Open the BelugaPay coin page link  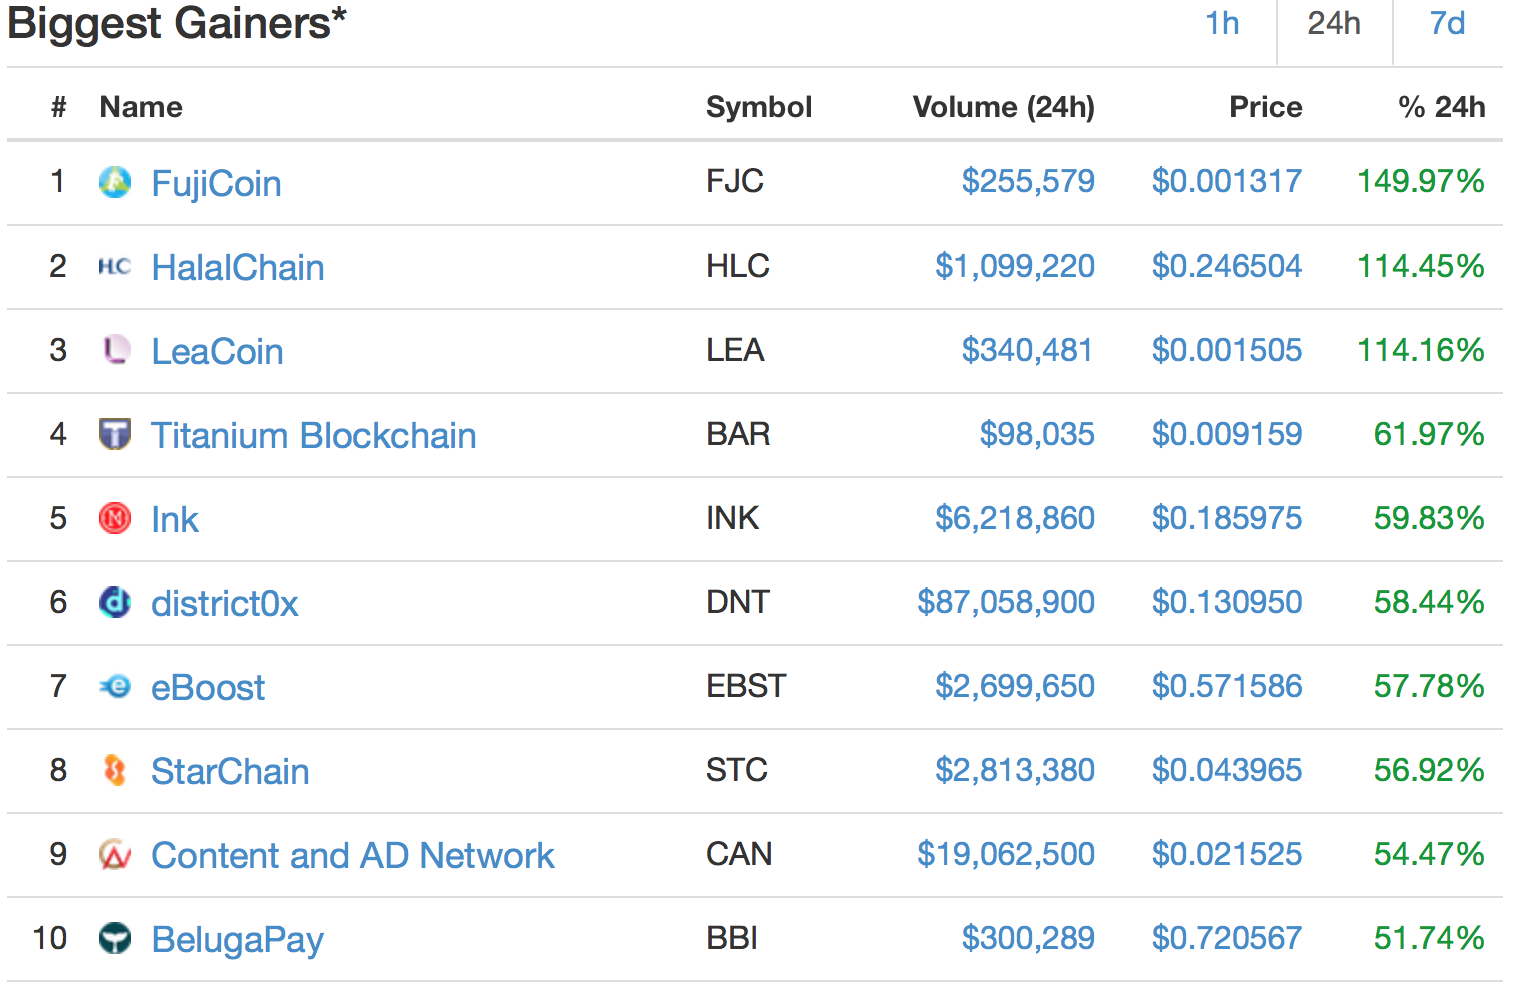point(237,940)
